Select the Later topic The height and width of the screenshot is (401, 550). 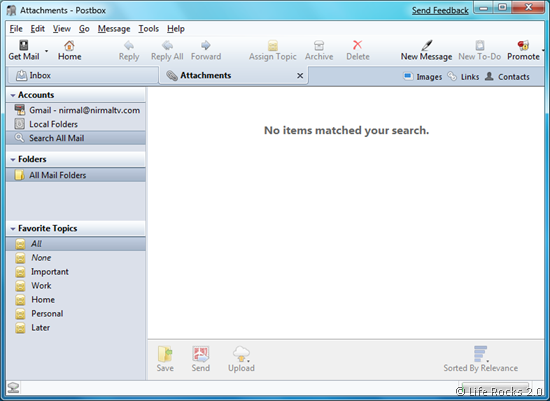[x=76, y=328]
